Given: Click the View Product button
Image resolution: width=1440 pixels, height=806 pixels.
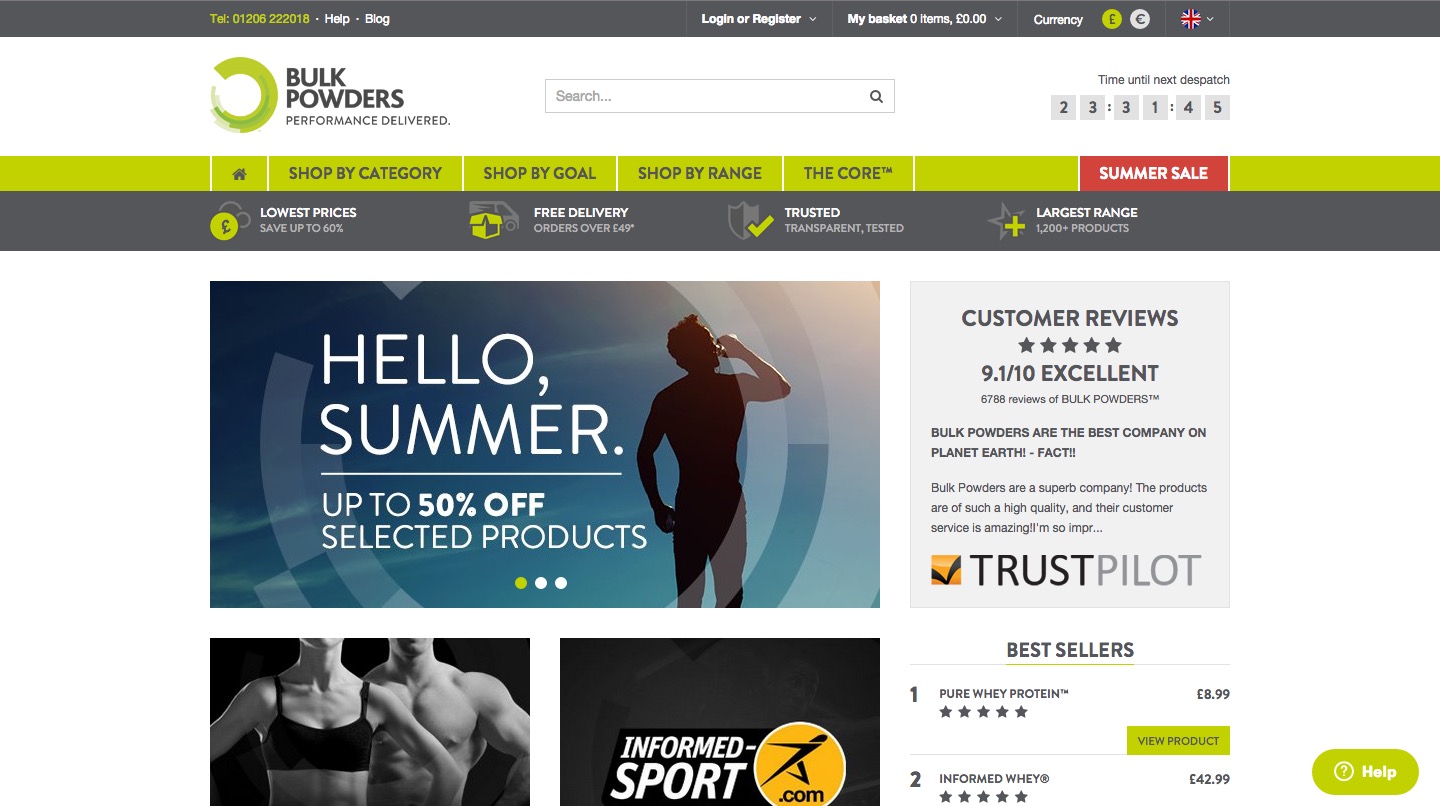Looking at the screenshot, I should tap(1178, 741).
